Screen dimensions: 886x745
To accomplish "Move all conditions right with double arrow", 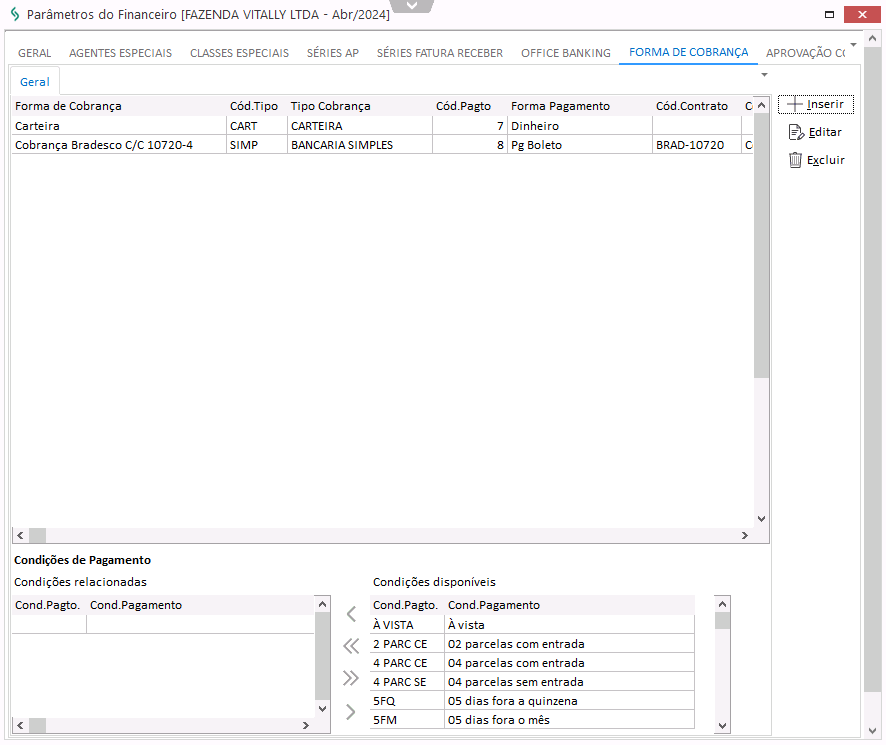I will (350, 679).
